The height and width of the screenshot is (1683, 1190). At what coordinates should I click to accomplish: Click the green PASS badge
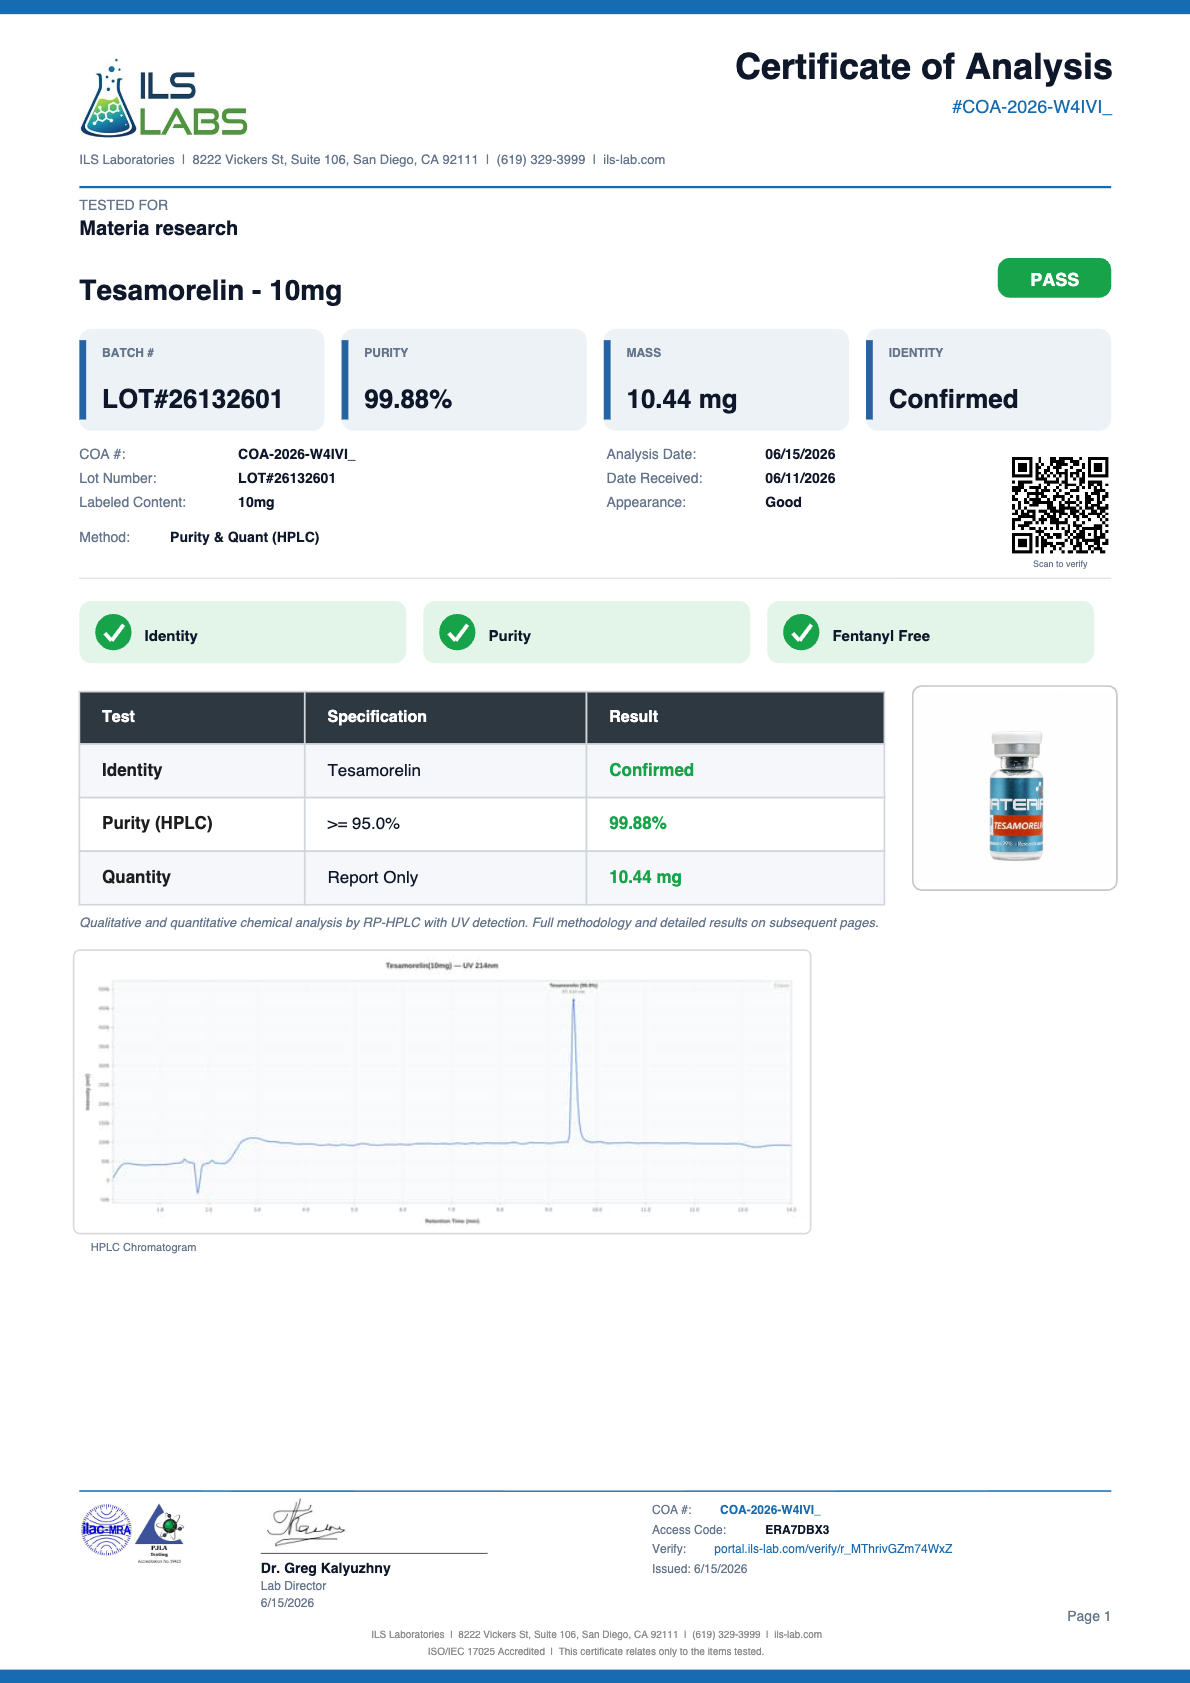(x=1054, y=278)
